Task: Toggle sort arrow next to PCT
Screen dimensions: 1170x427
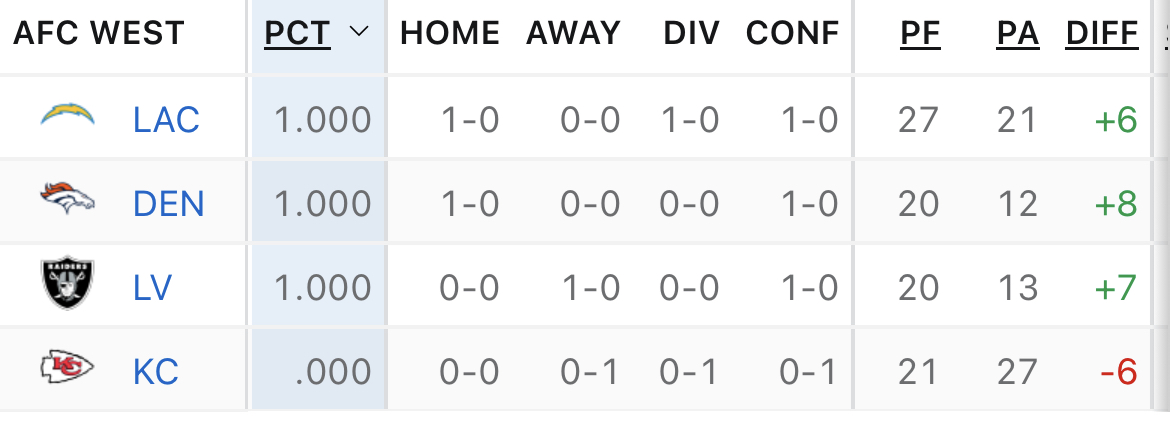Action: [359, 31]
